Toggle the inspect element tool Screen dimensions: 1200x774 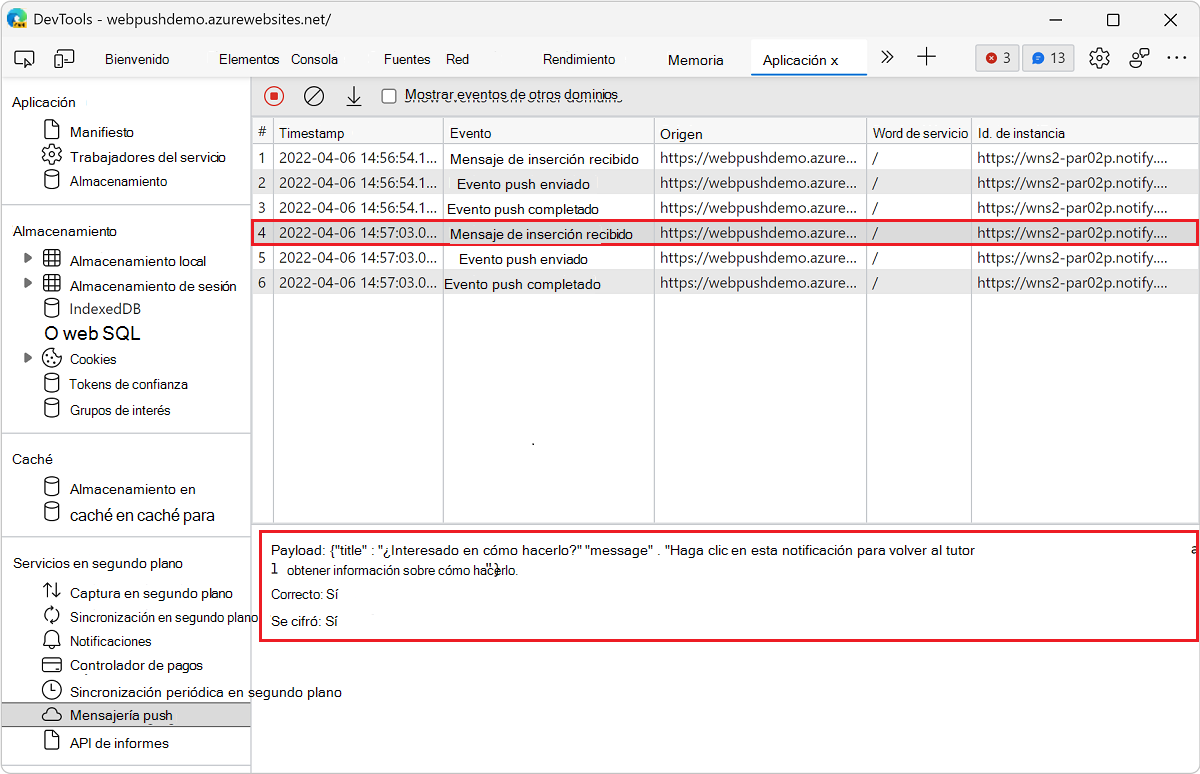point(26,59)
